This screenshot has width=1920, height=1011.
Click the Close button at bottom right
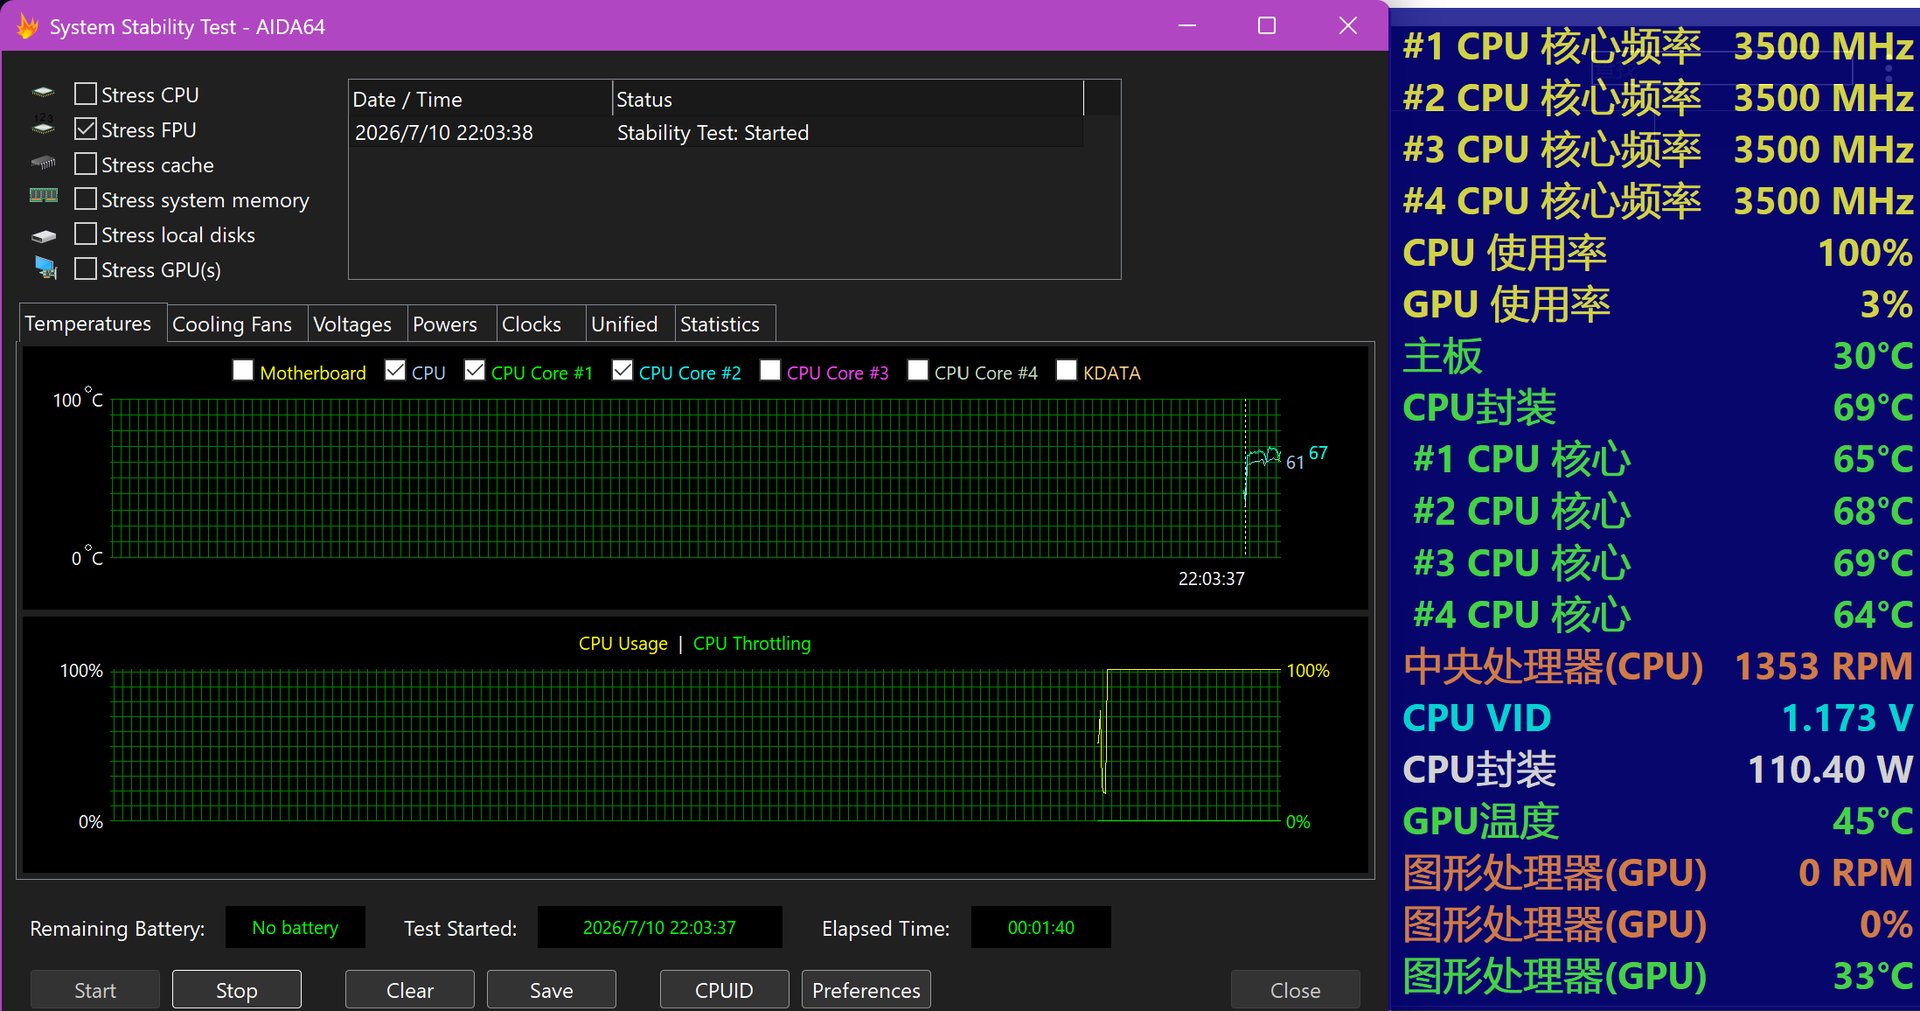pyautogui.click(x=1295, y=990)
